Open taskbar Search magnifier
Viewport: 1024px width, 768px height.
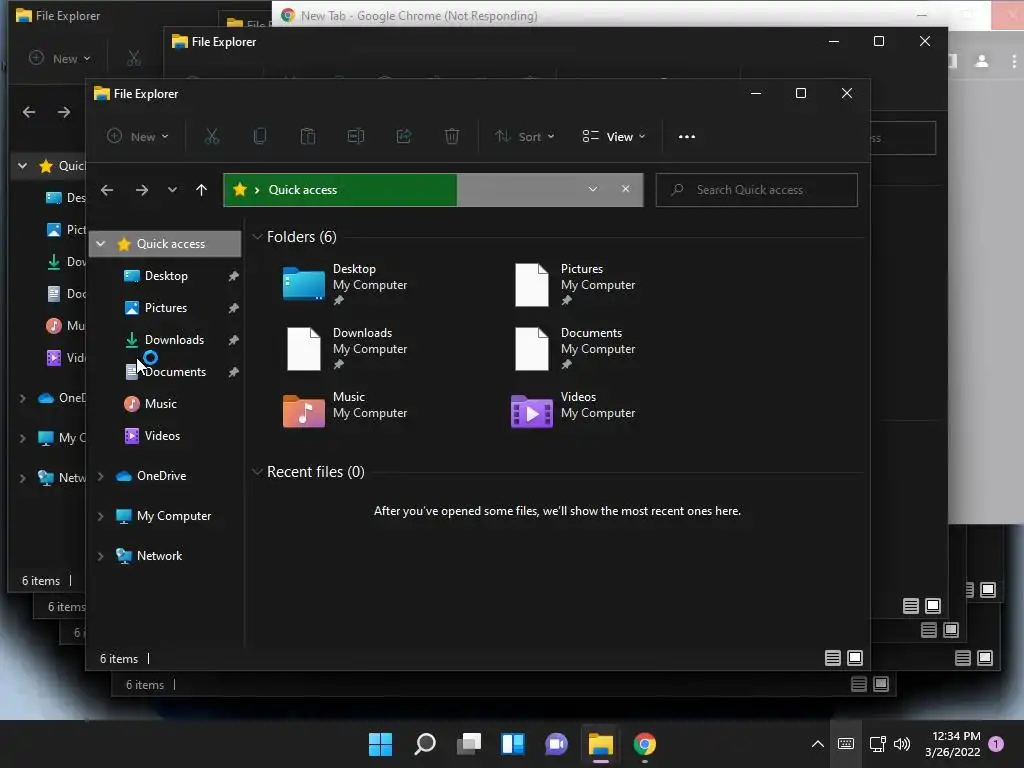424,744
